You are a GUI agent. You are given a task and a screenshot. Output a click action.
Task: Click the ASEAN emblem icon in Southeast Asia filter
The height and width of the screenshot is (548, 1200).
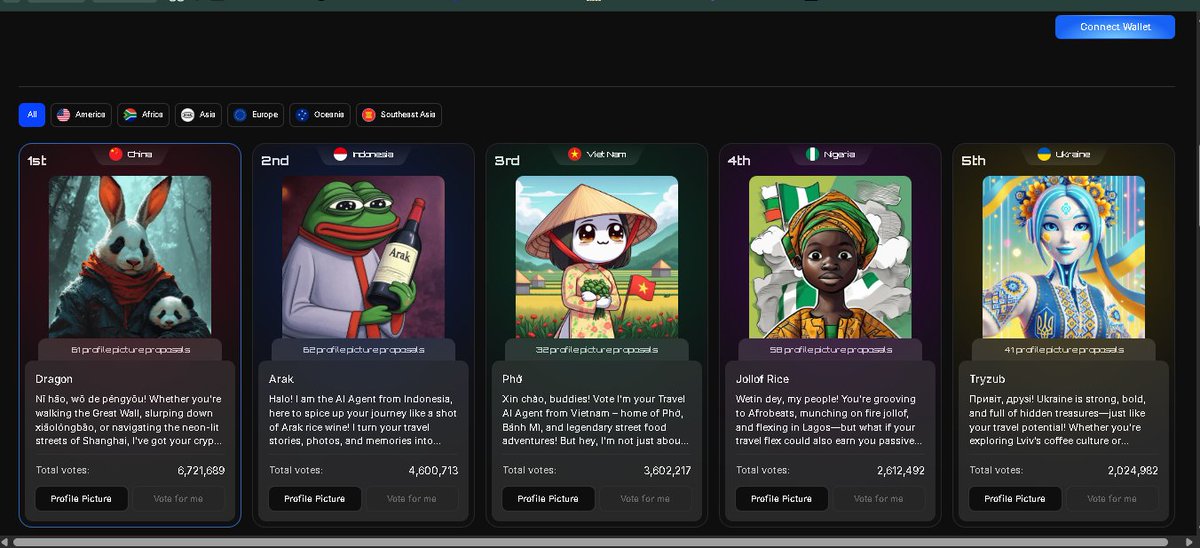(x=369, y=115)
